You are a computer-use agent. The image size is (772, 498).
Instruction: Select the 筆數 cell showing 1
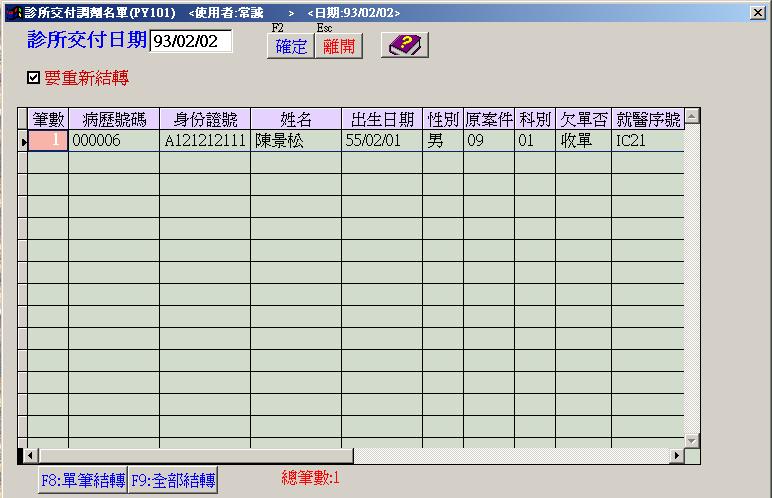coord(48,141)
